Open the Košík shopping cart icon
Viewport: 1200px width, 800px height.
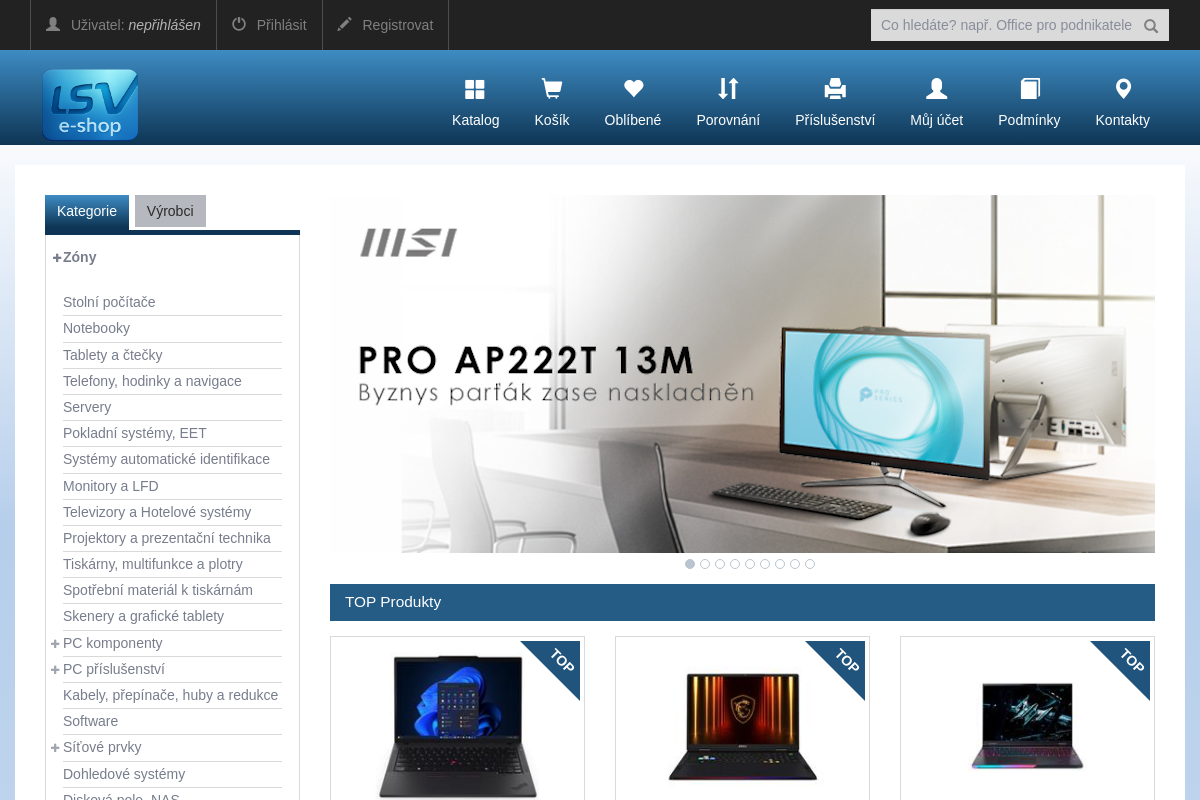click(552, 89)
